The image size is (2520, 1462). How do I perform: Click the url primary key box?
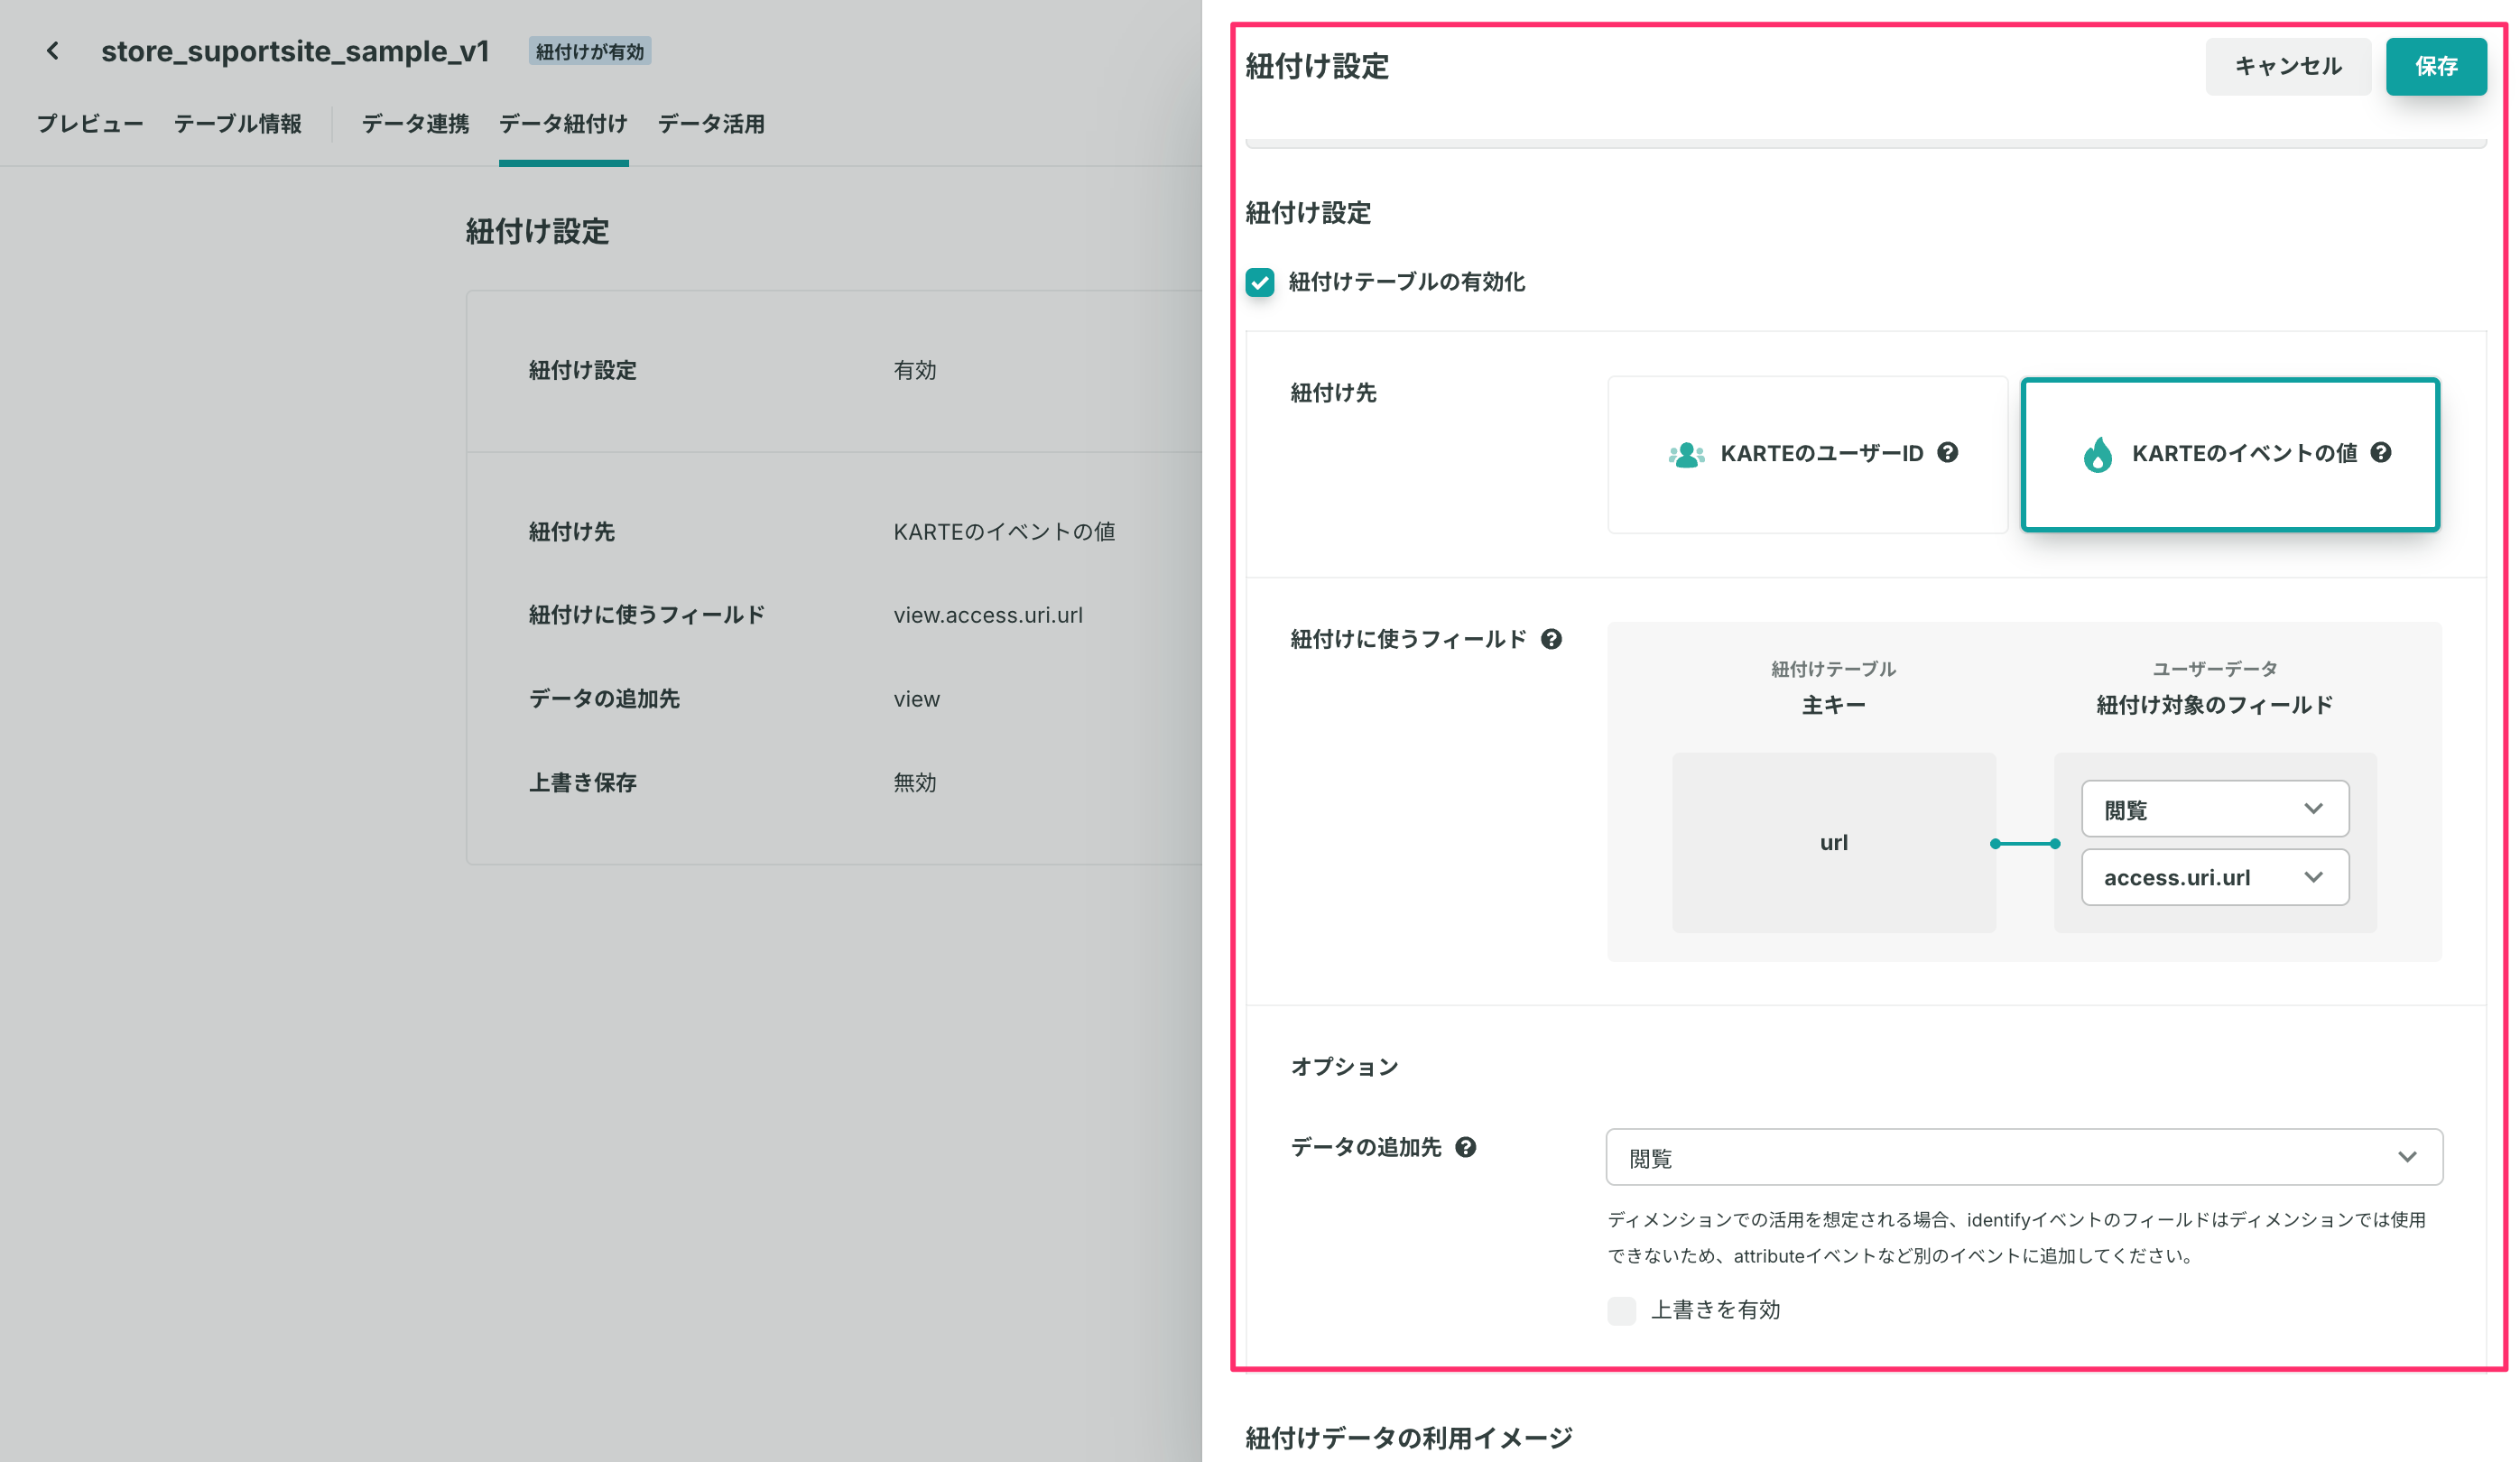pos(1833,843)
